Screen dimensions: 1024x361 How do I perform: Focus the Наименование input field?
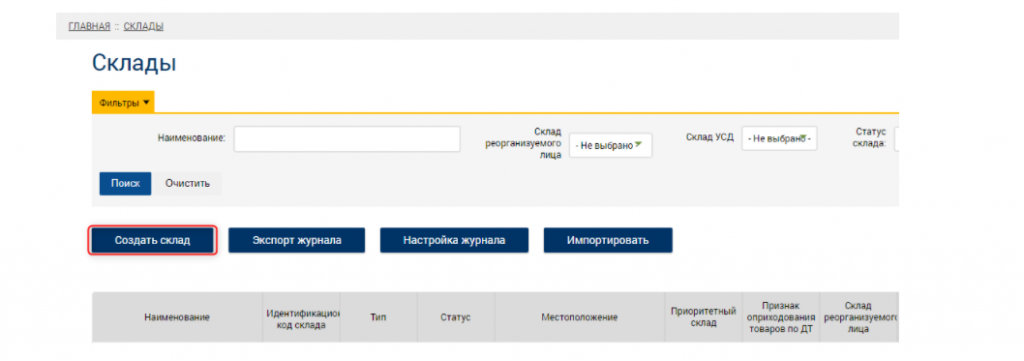coord(347,139)
